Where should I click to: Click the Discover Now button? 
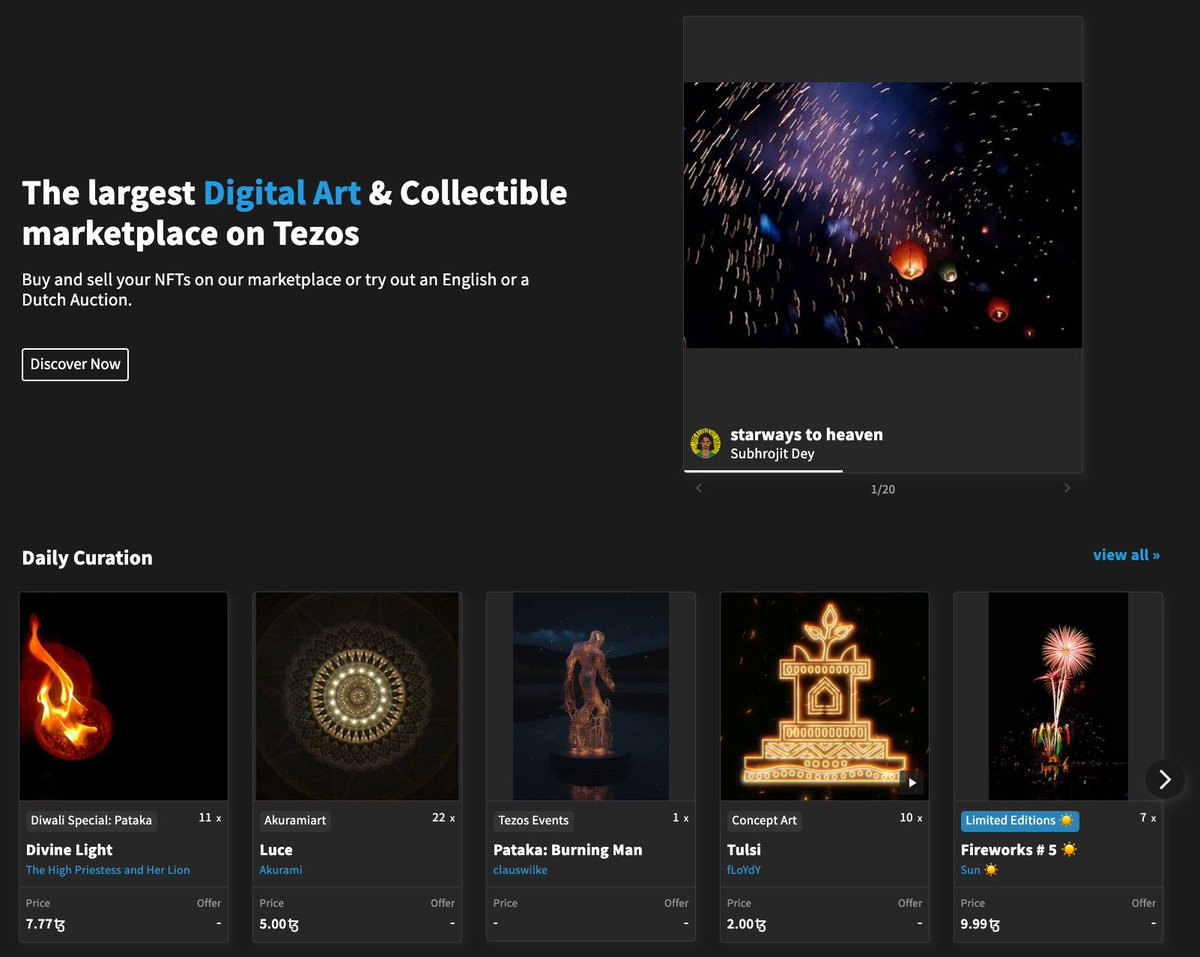tap(75, 364)
